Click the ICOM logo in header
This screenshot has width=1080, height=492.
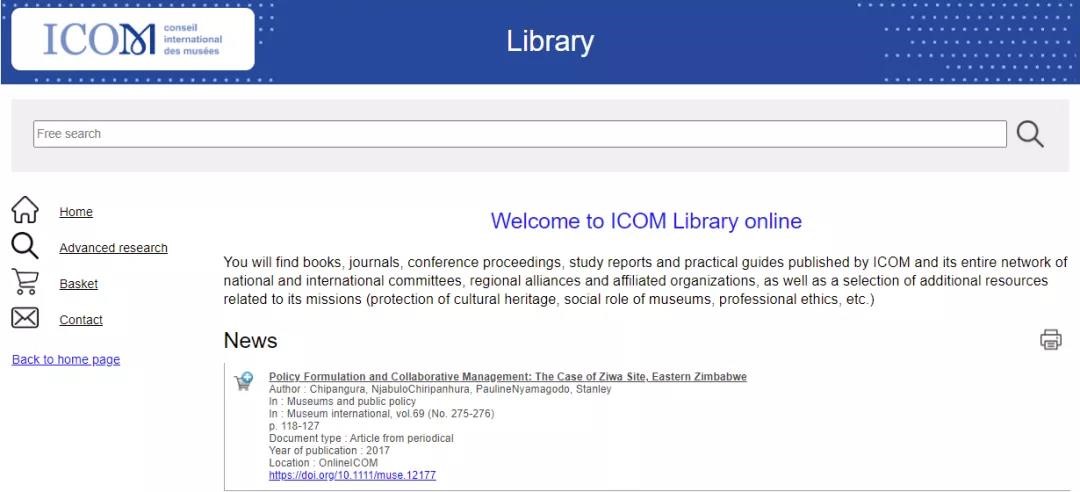tap(133, 39)
